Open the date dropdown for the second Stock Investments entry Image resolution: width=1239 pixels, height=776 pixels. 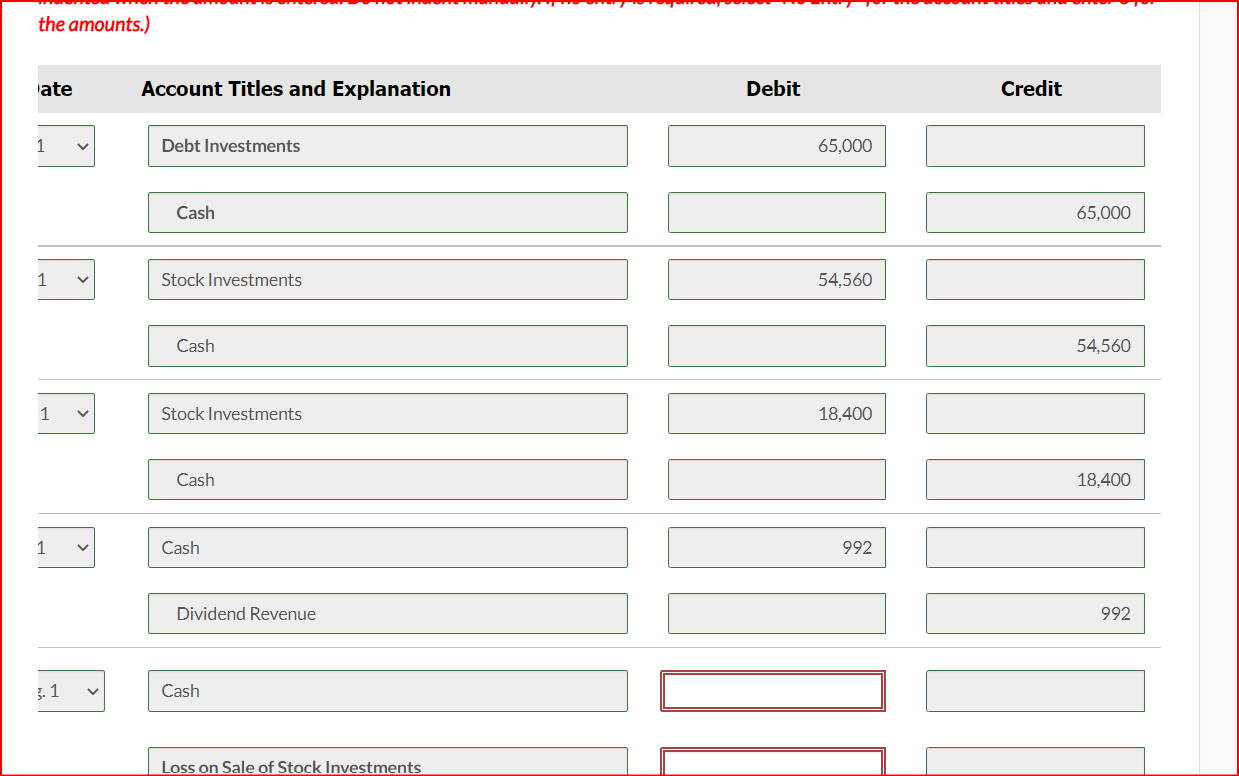(63, 413)
